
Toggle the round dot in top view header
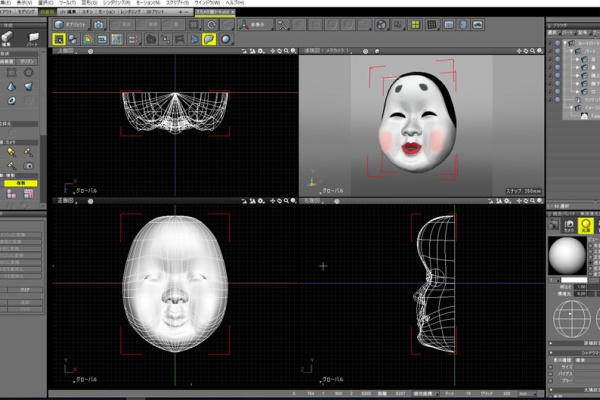coord(90,51)
